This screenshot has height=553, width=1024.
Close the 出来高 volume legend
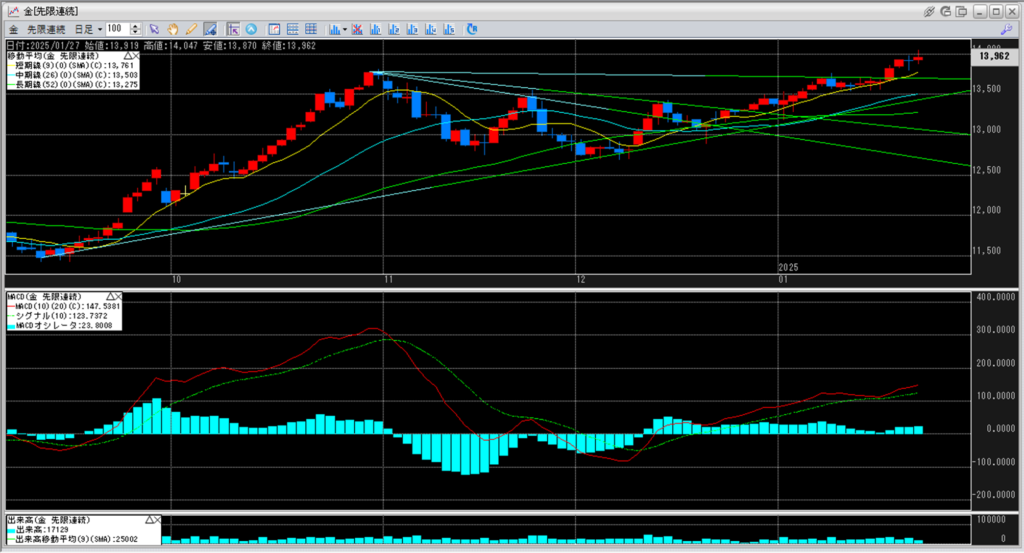(x=160, y=521)
